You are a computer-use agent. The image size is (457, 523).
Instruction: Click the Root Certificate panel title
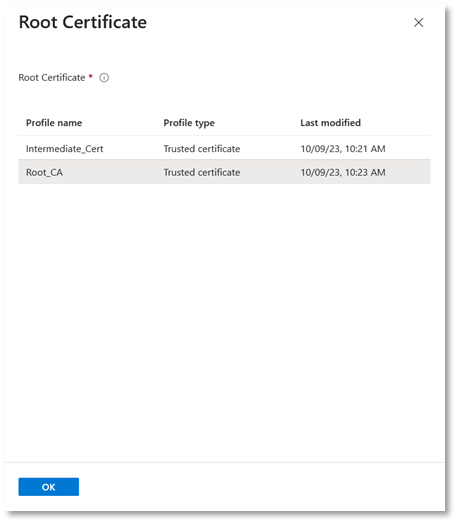(82, 22)
